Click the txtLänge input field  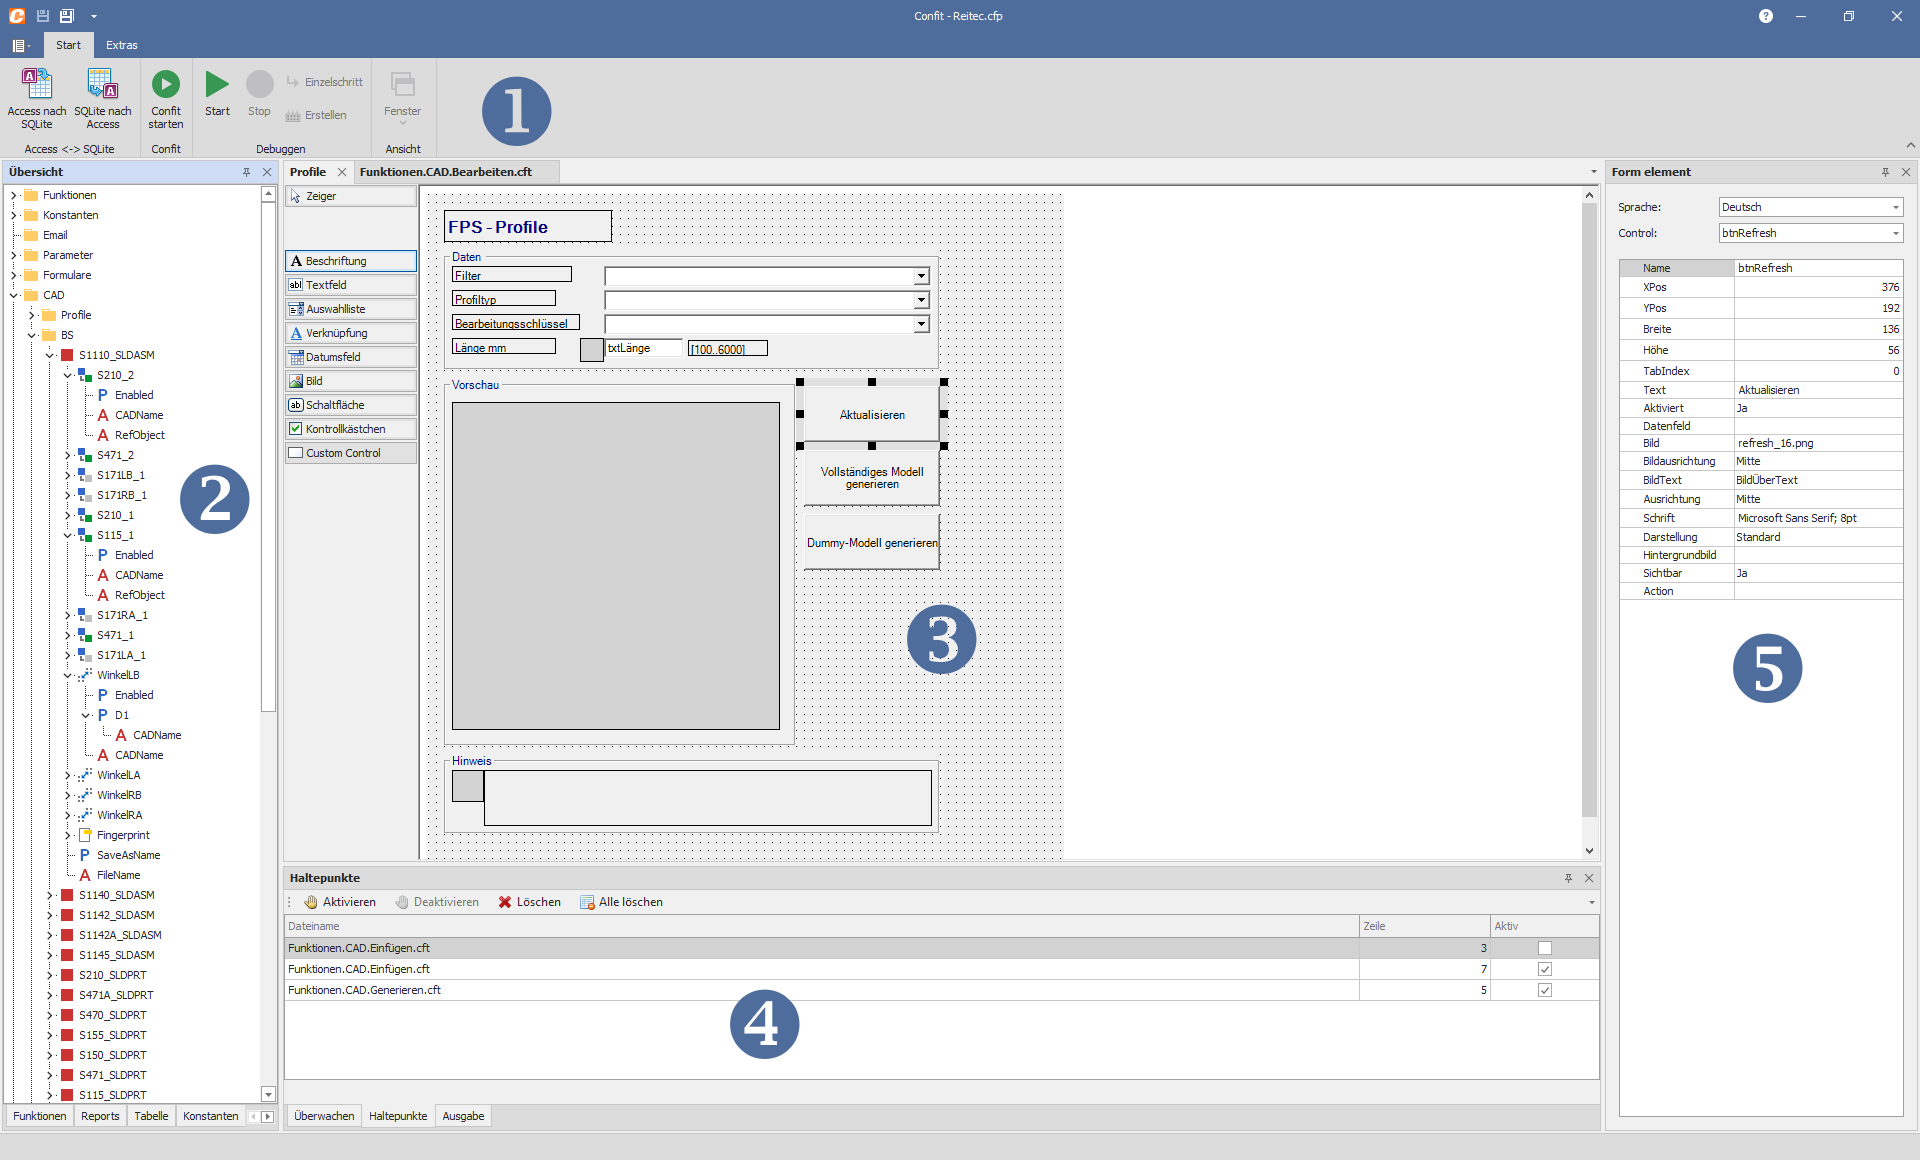click(643, 348)
